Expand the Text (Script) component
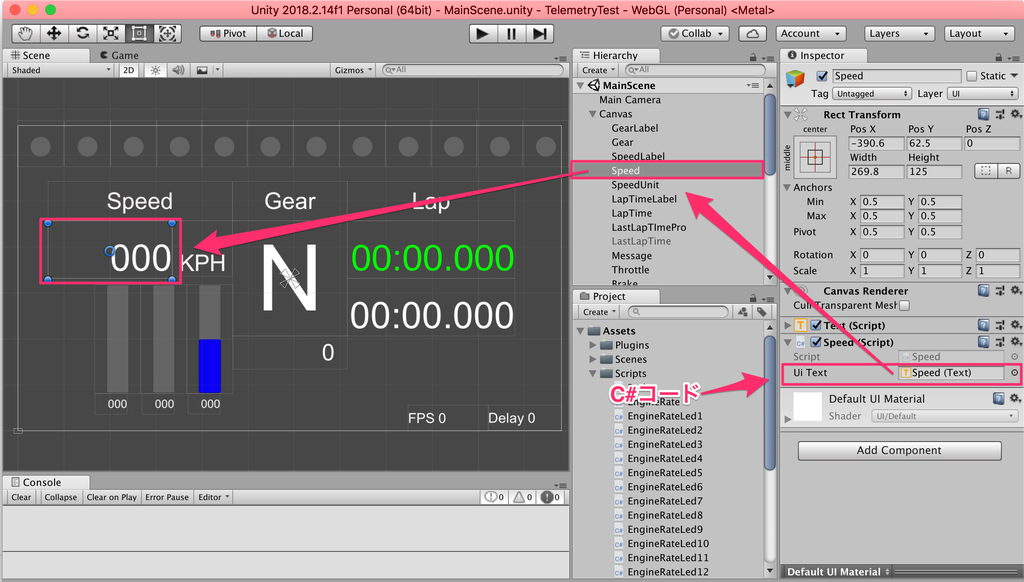 [x=788, y=325]
